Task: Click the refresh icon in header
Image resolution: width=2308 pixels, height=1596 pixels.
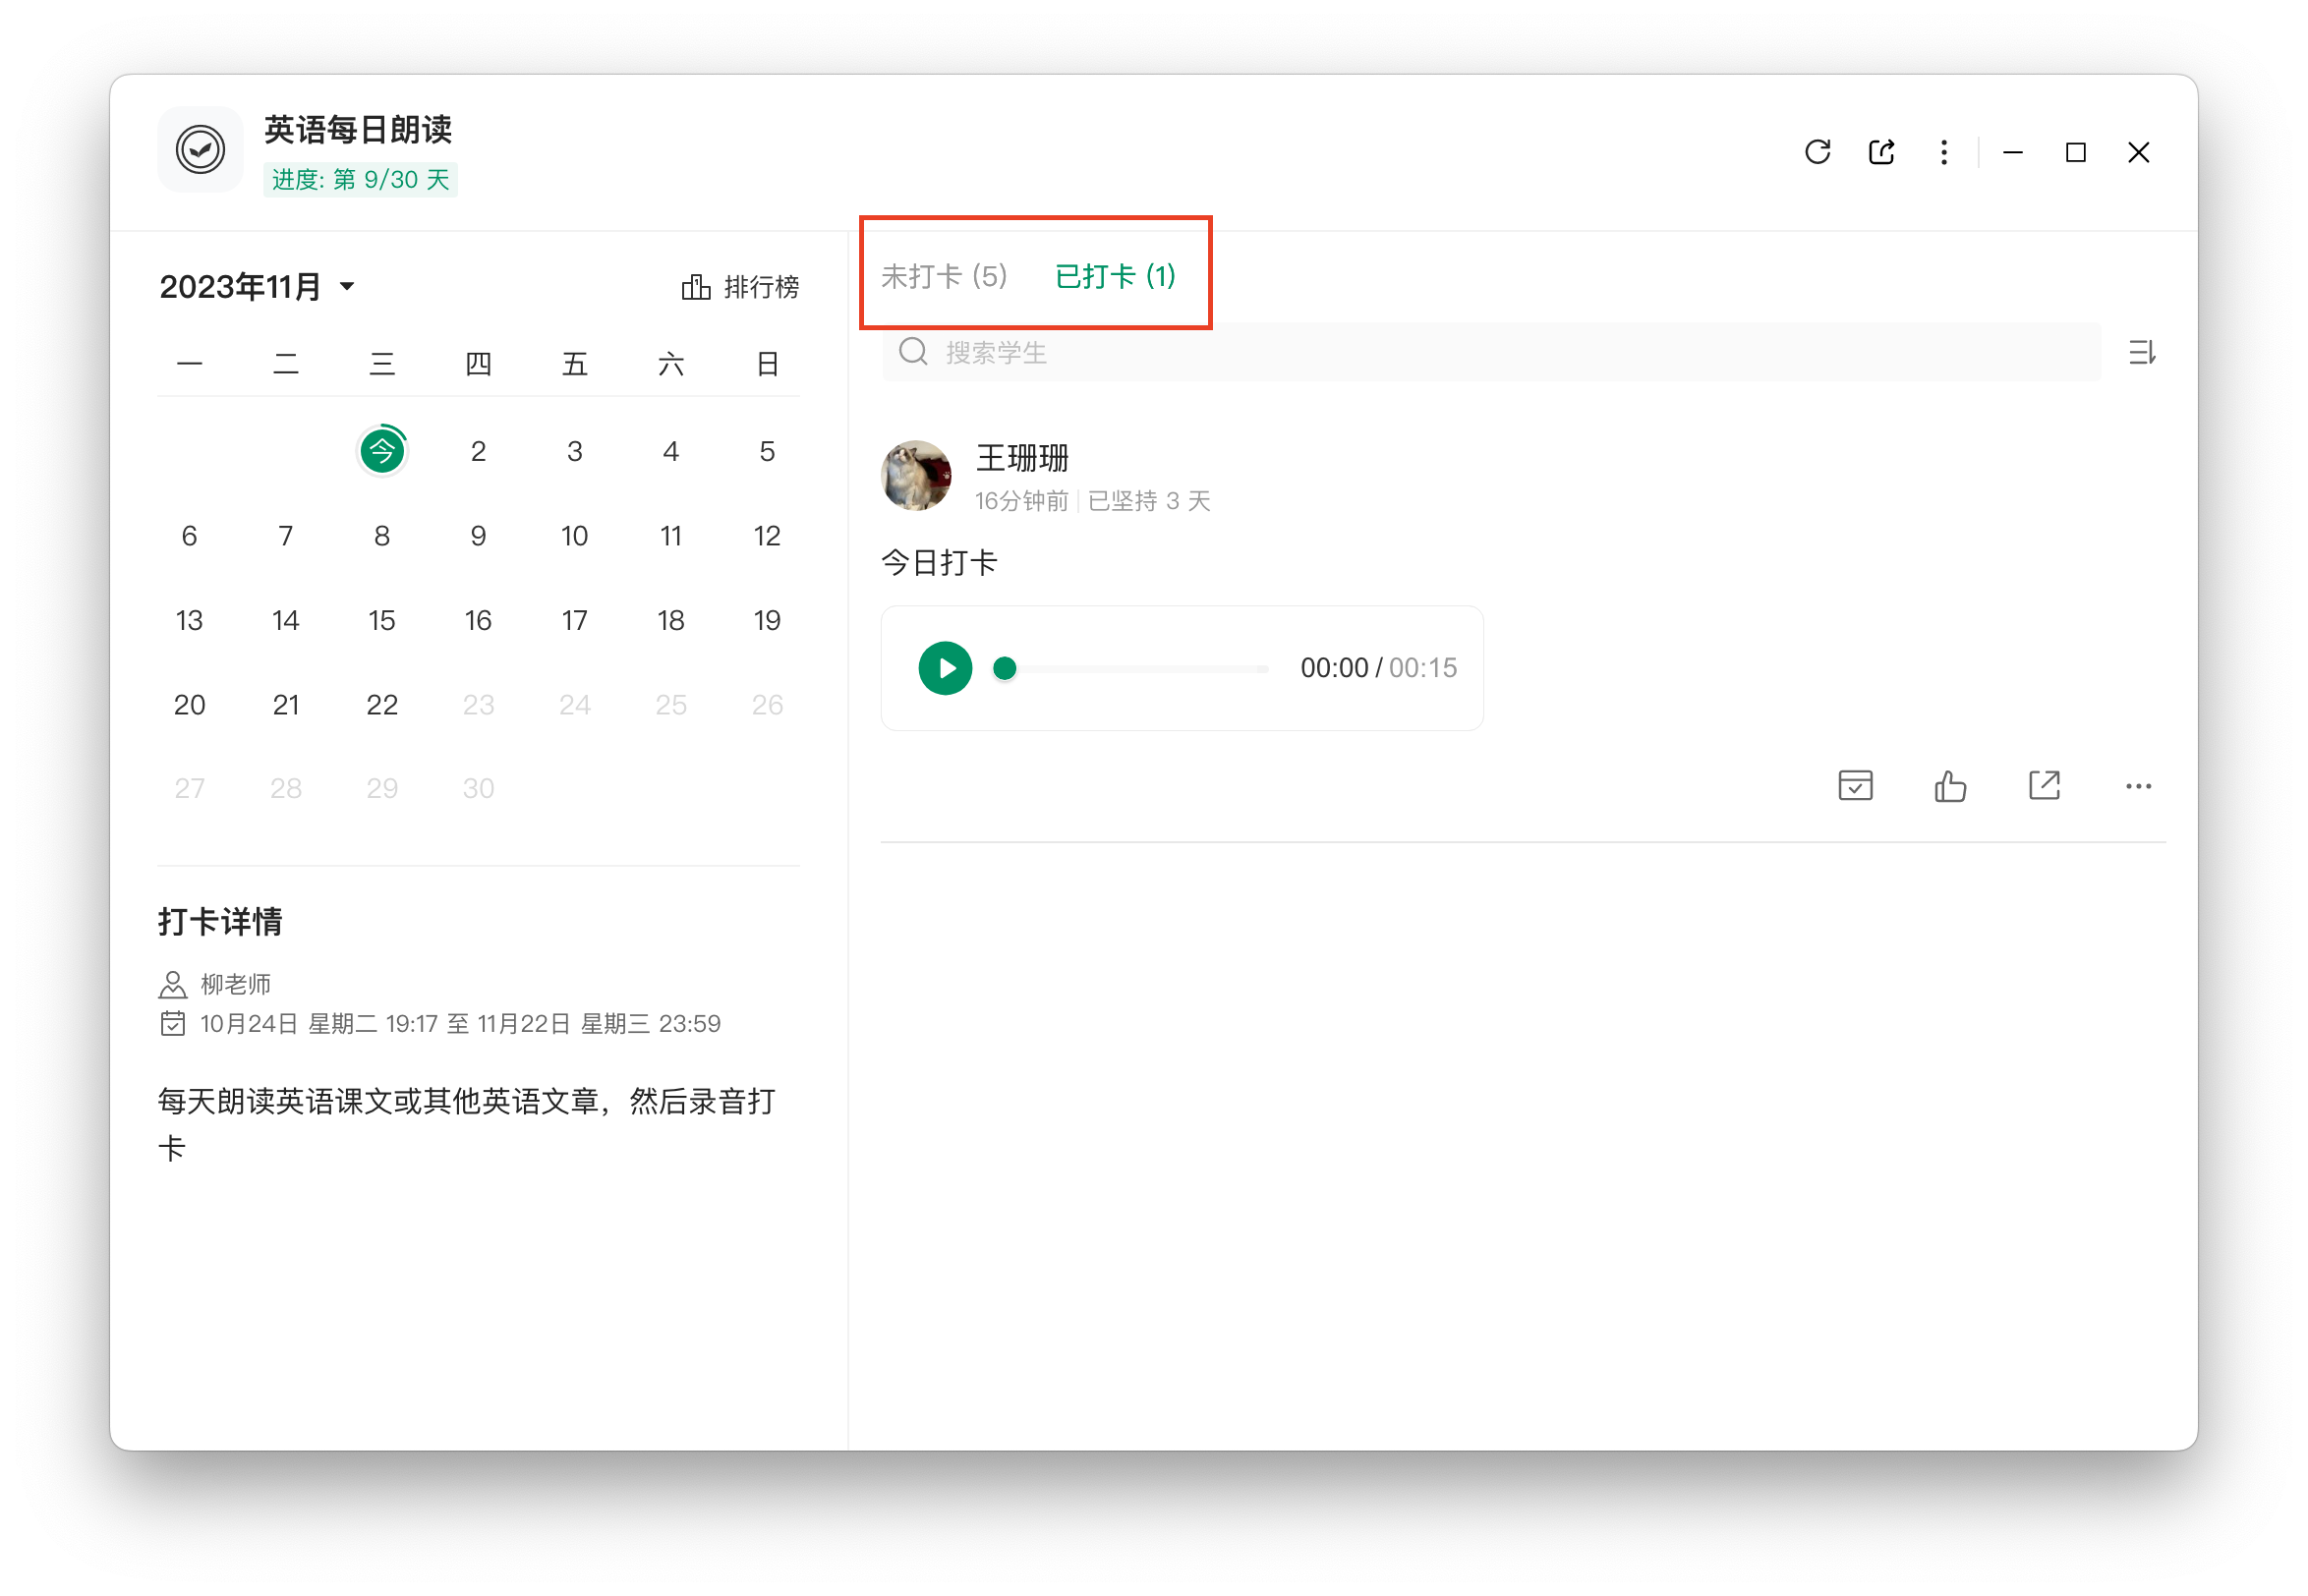Action: click(1817, 152)
